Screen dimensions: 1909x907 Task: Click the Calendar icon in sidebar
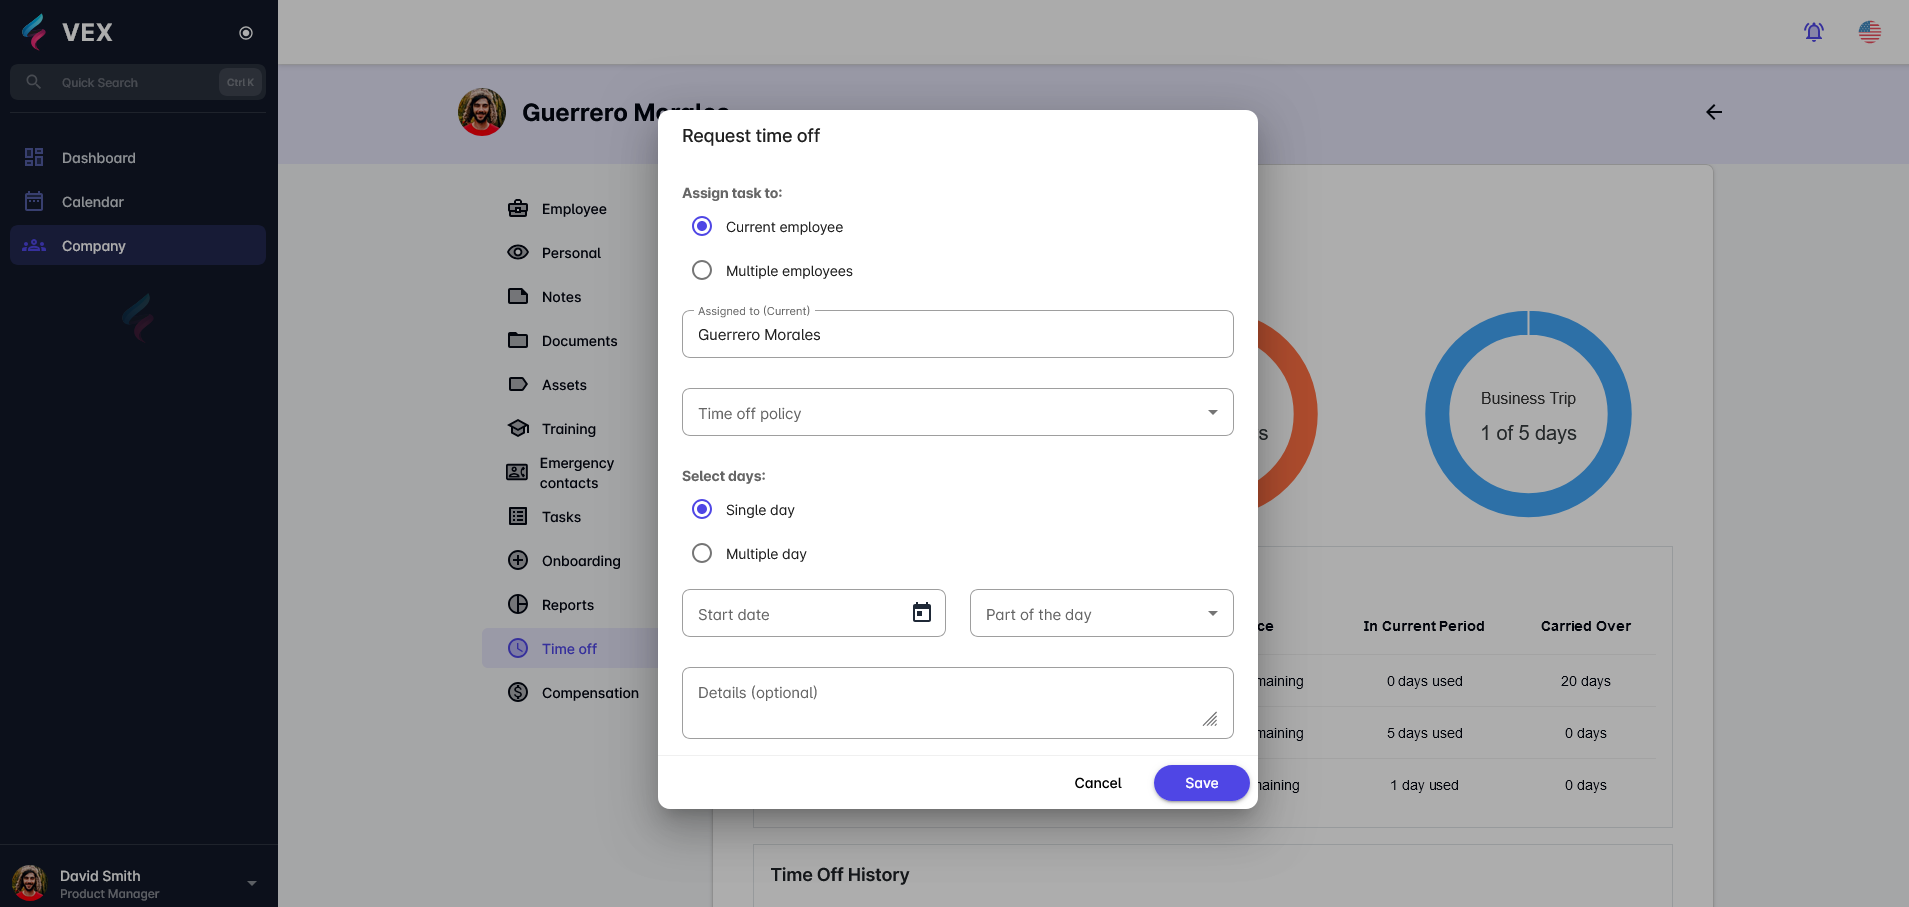pyautogui.click(x=34, y=201)
